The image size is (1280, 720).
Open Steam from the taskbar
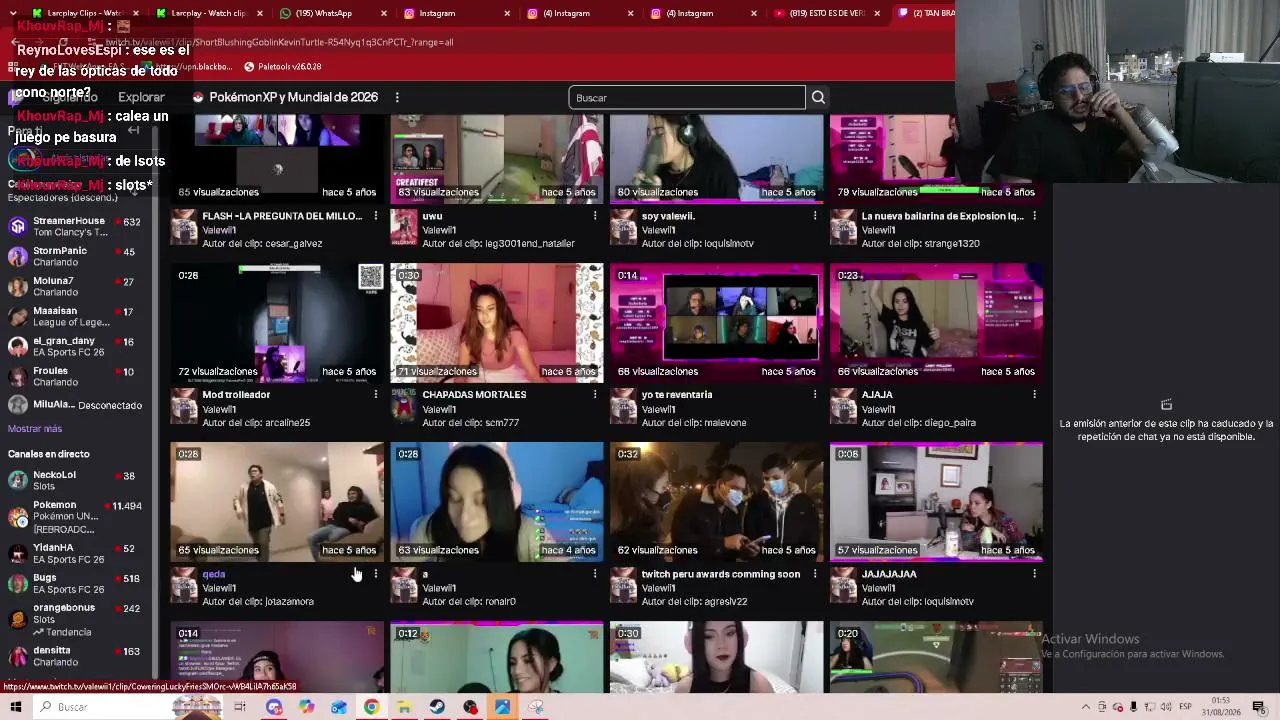(x=437, y=707)
